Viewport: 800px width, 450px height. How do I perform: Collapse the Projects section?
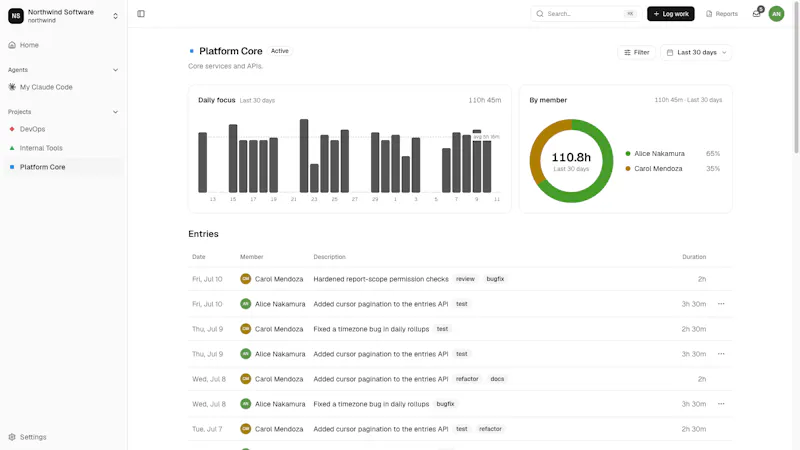[115, 112]
